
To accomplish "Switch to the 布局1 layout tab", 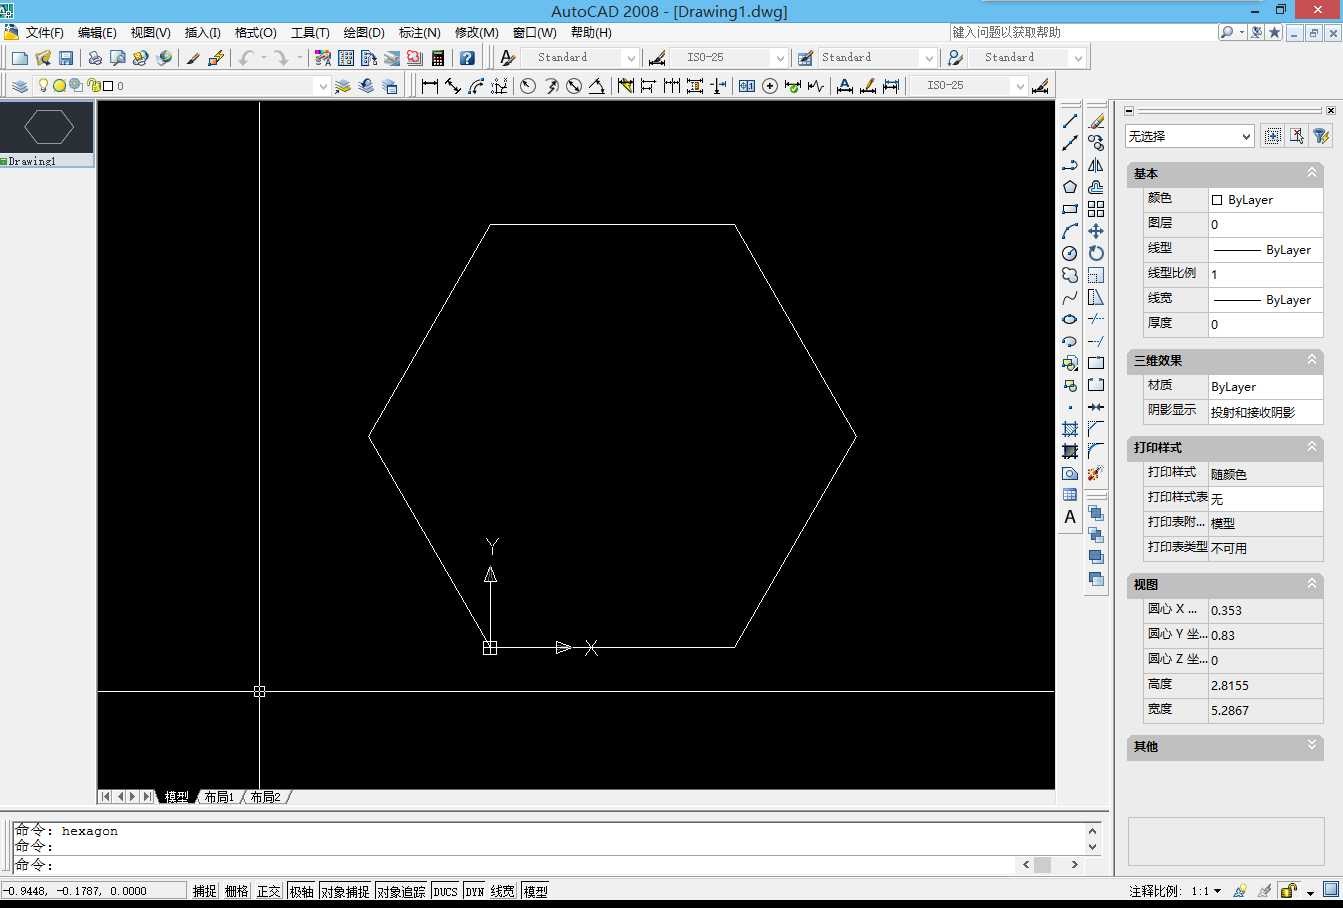I will 219,797.
